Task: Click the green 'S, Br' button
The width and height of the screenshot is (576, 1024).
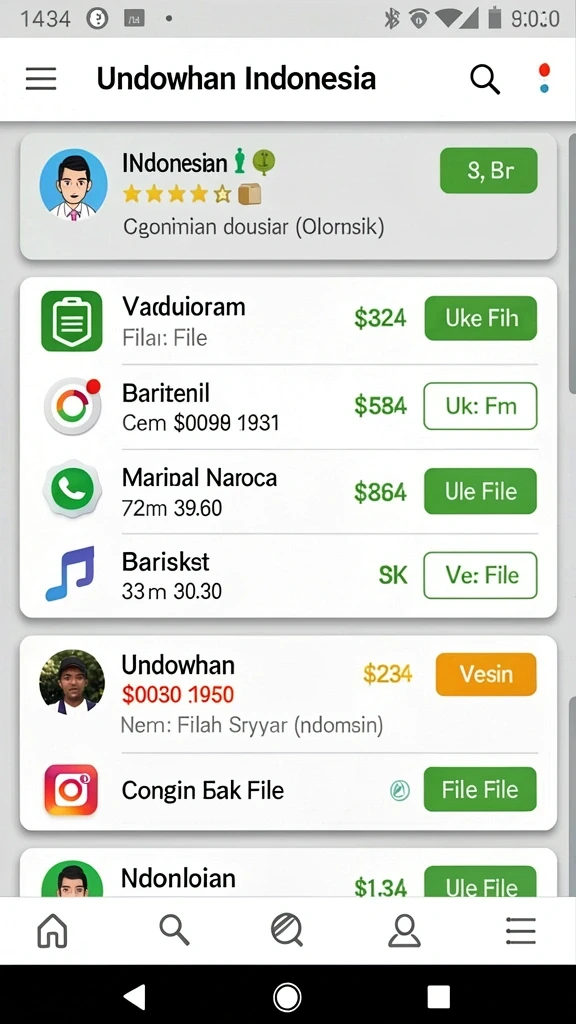Action: [x=488, y=170]
